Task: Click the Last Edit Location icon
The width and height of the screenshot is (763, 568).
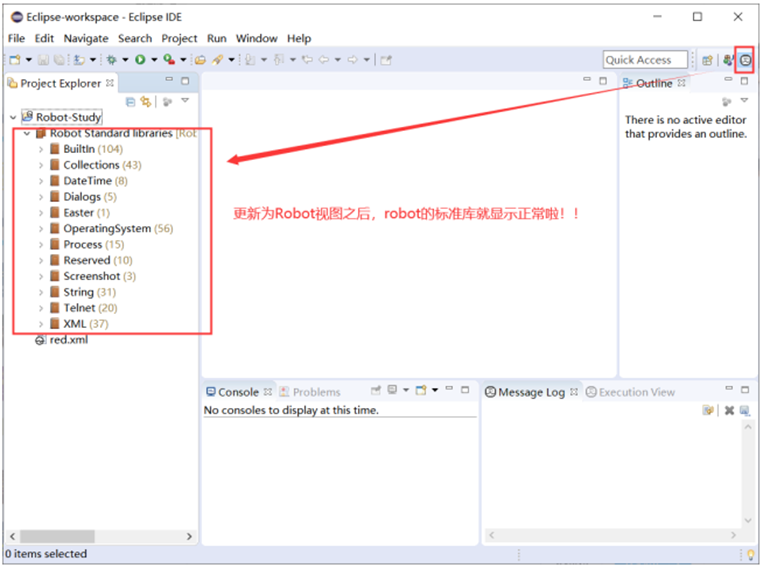Action: (307, 59)
